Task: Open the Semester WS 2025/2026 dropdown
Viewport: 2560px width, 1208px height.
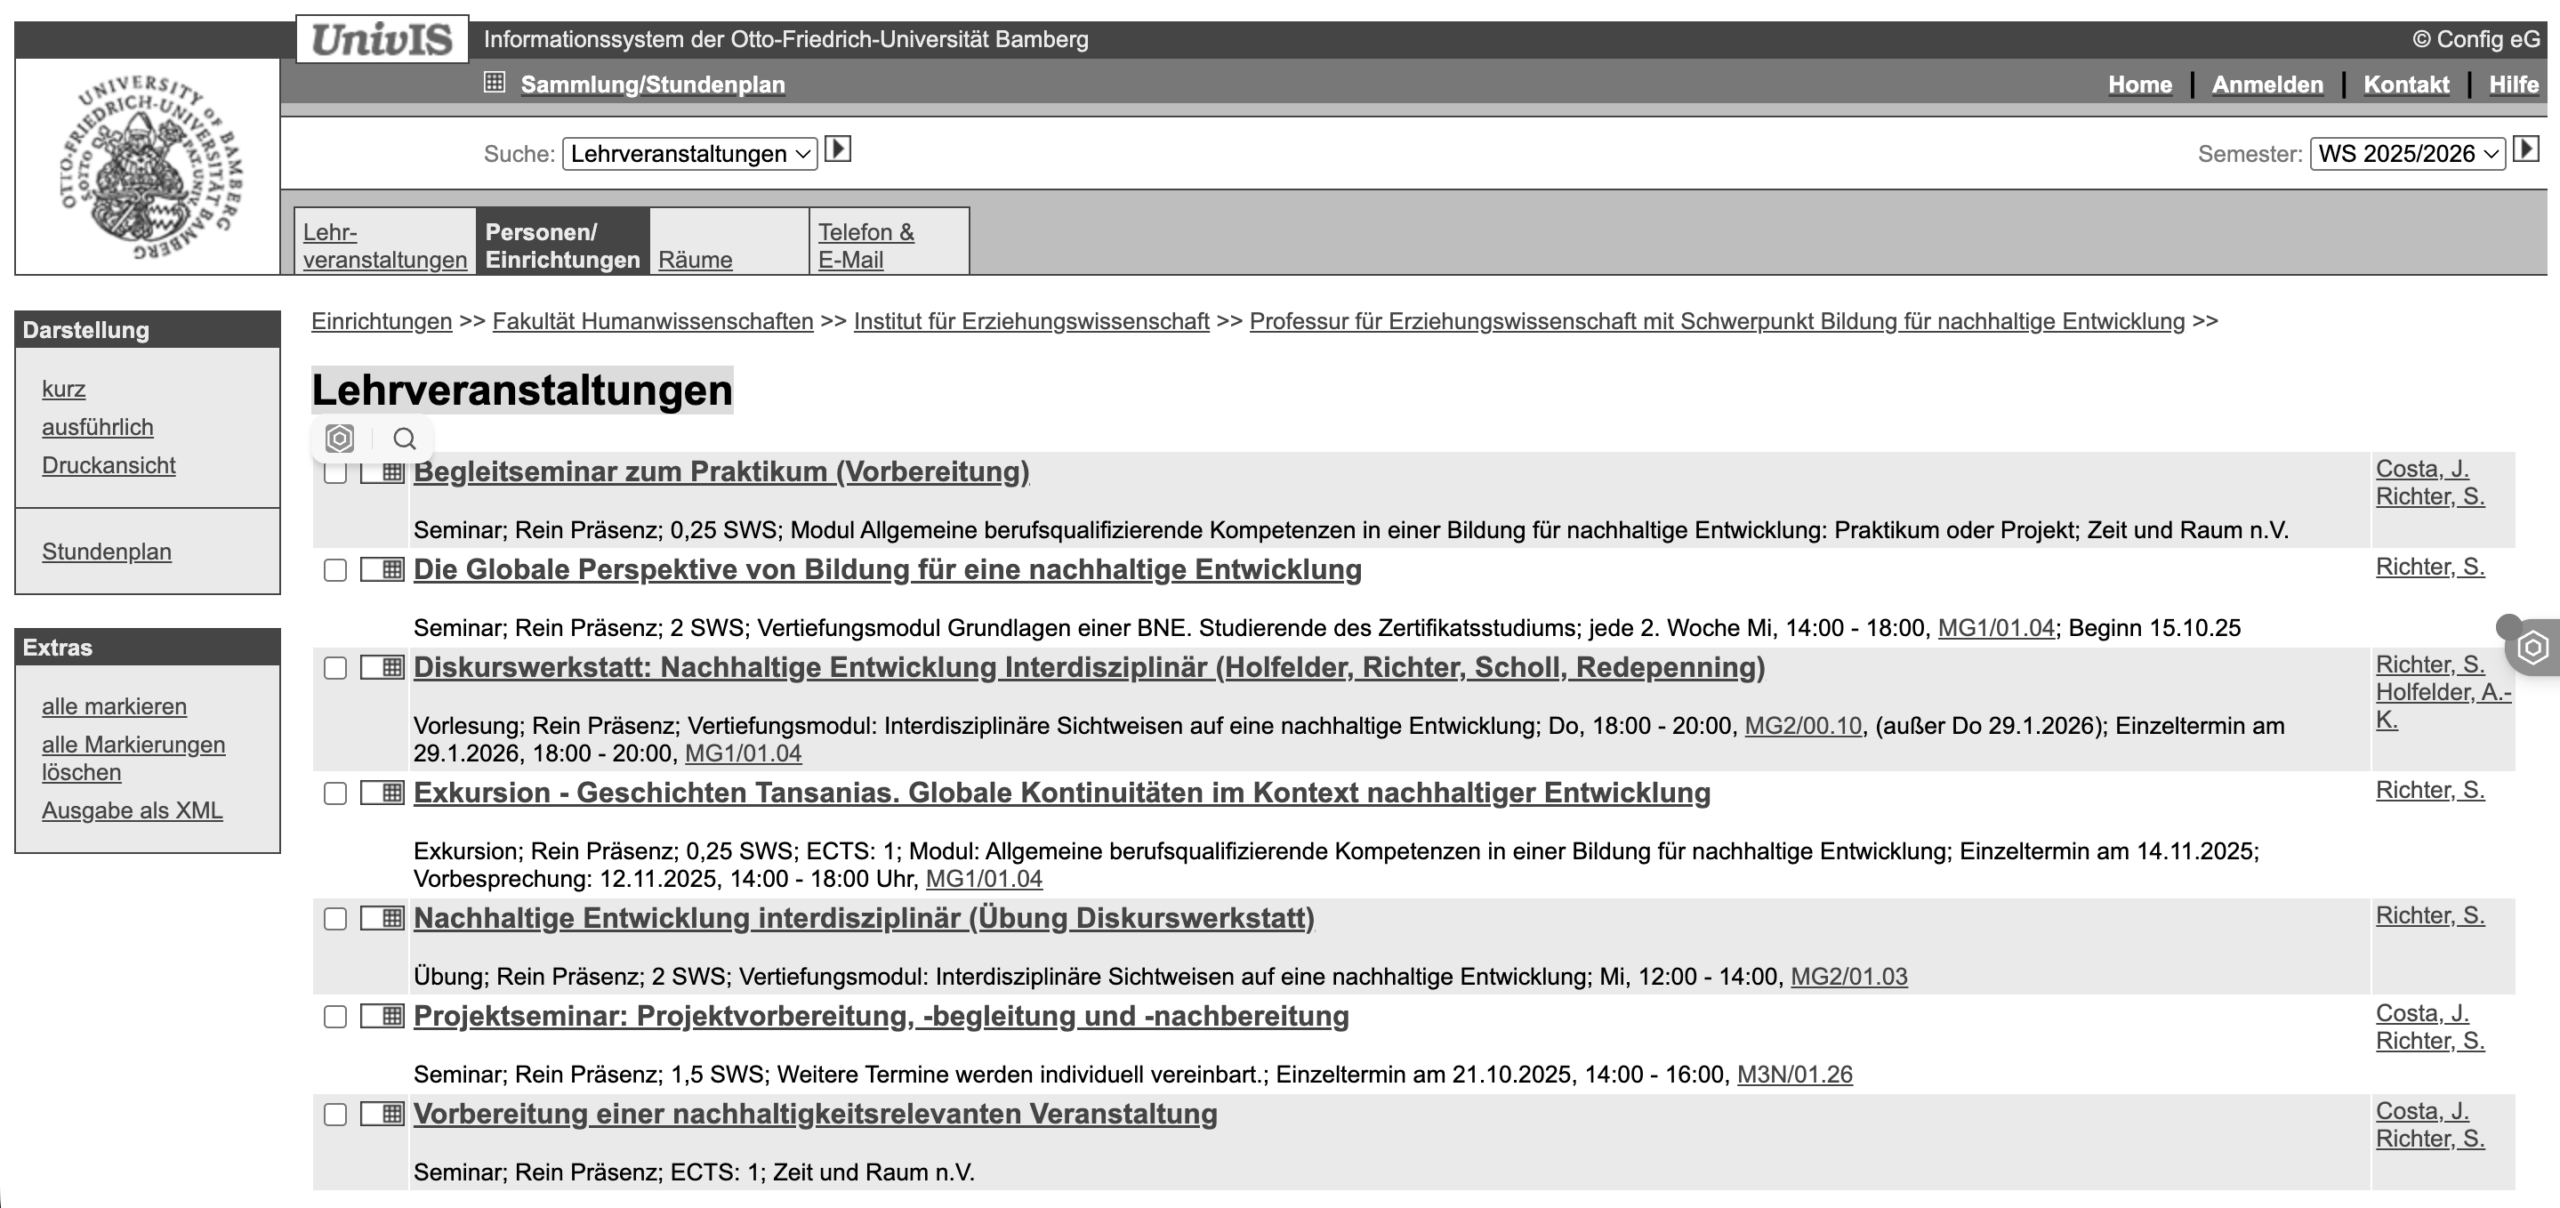Action: pyautogui.click(x=2406, y=154)
